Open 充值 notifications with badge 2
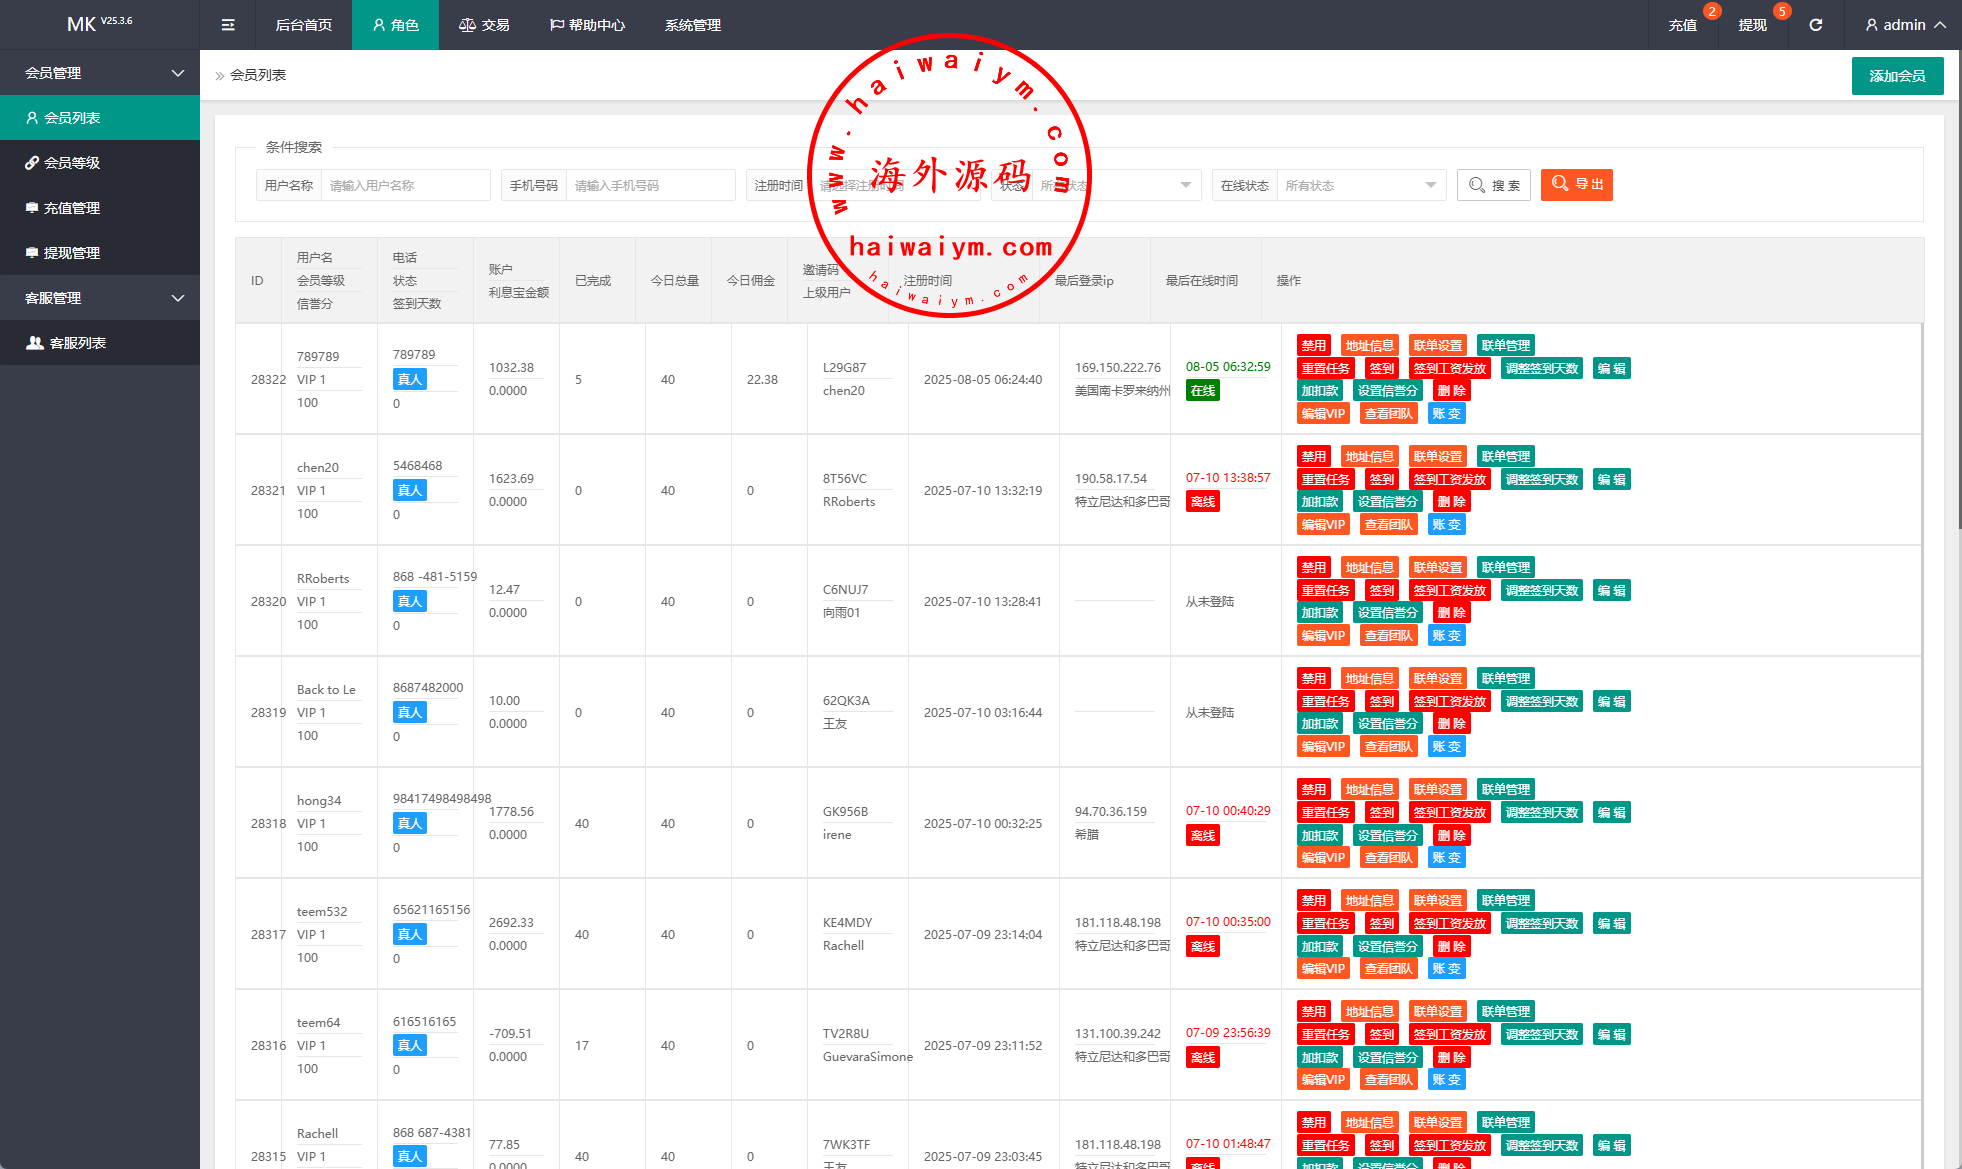 [x=1683, y=25]
